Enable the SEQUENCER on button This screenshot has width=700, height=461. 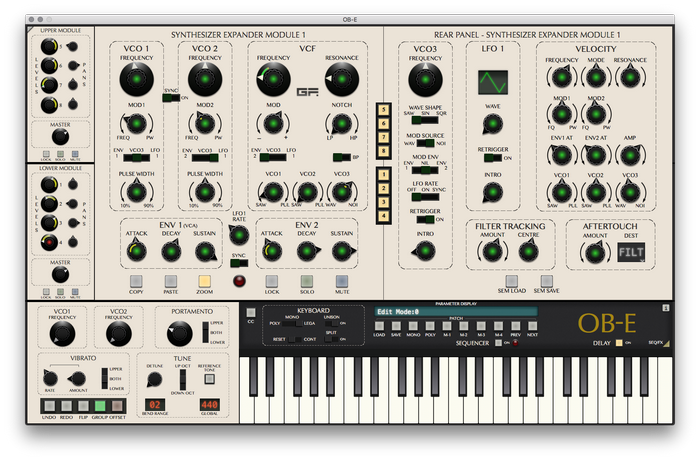click(x=499, y=343)
